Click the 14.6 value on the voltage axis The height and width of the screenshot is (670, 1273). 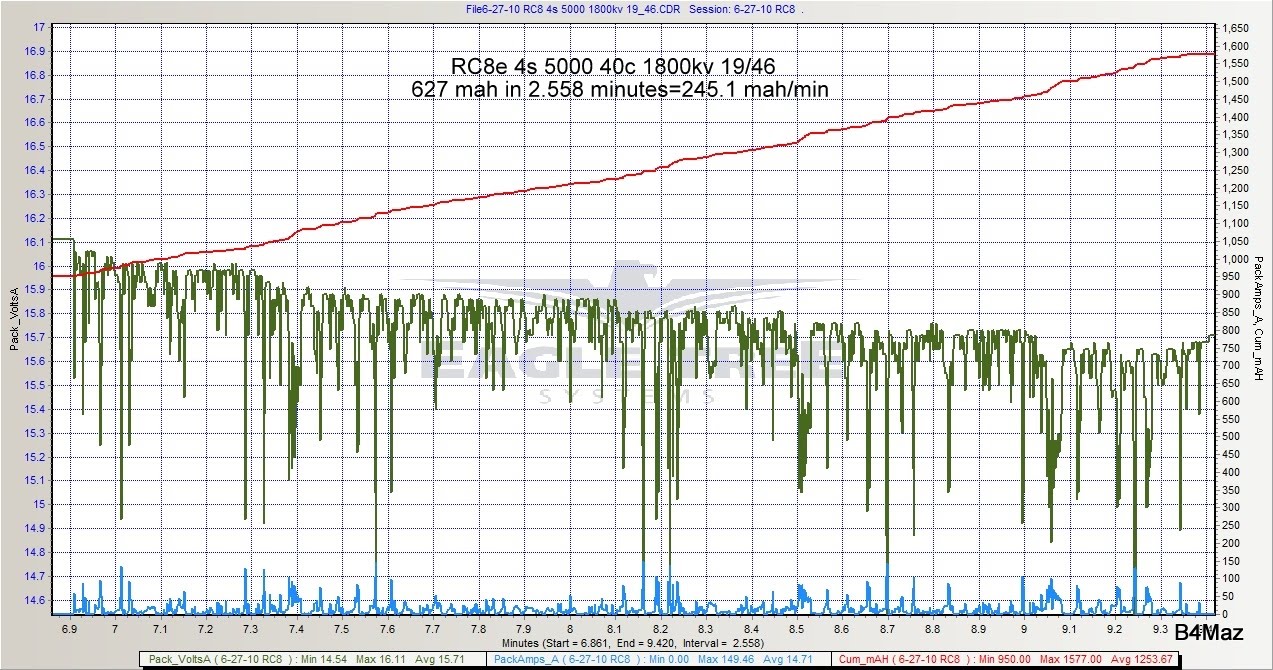pyautogui.click(x=36, y=600)
